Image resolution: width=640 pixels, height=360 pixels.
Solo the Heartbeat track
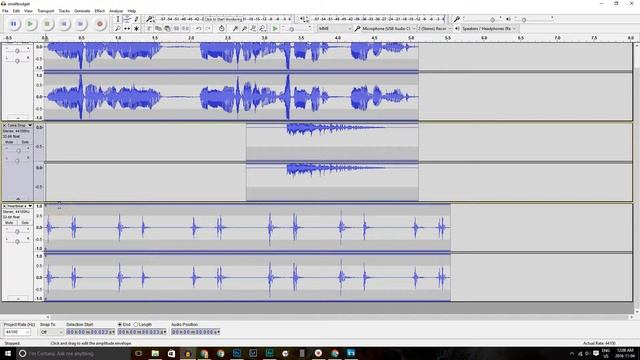coord(25,223)
